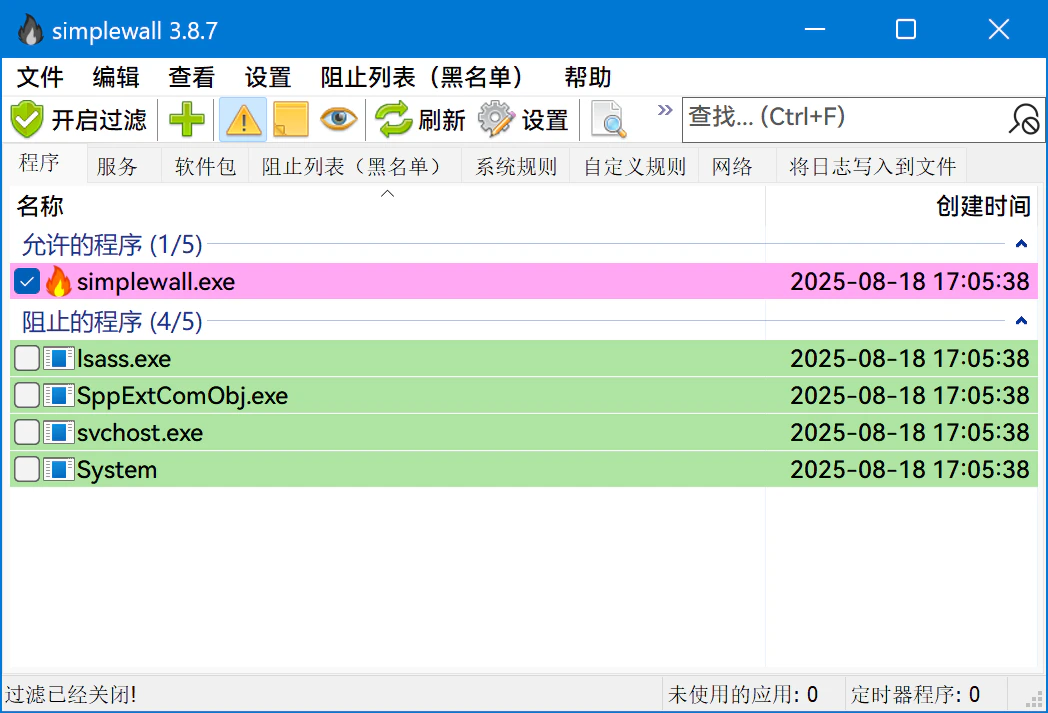Select the System row name

pos(117,470)
